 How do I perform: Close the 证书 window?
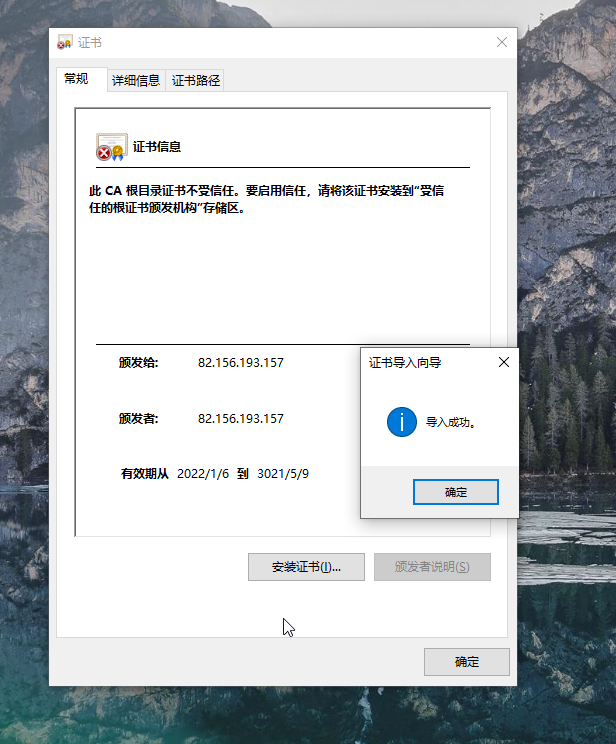coord(502,42)
